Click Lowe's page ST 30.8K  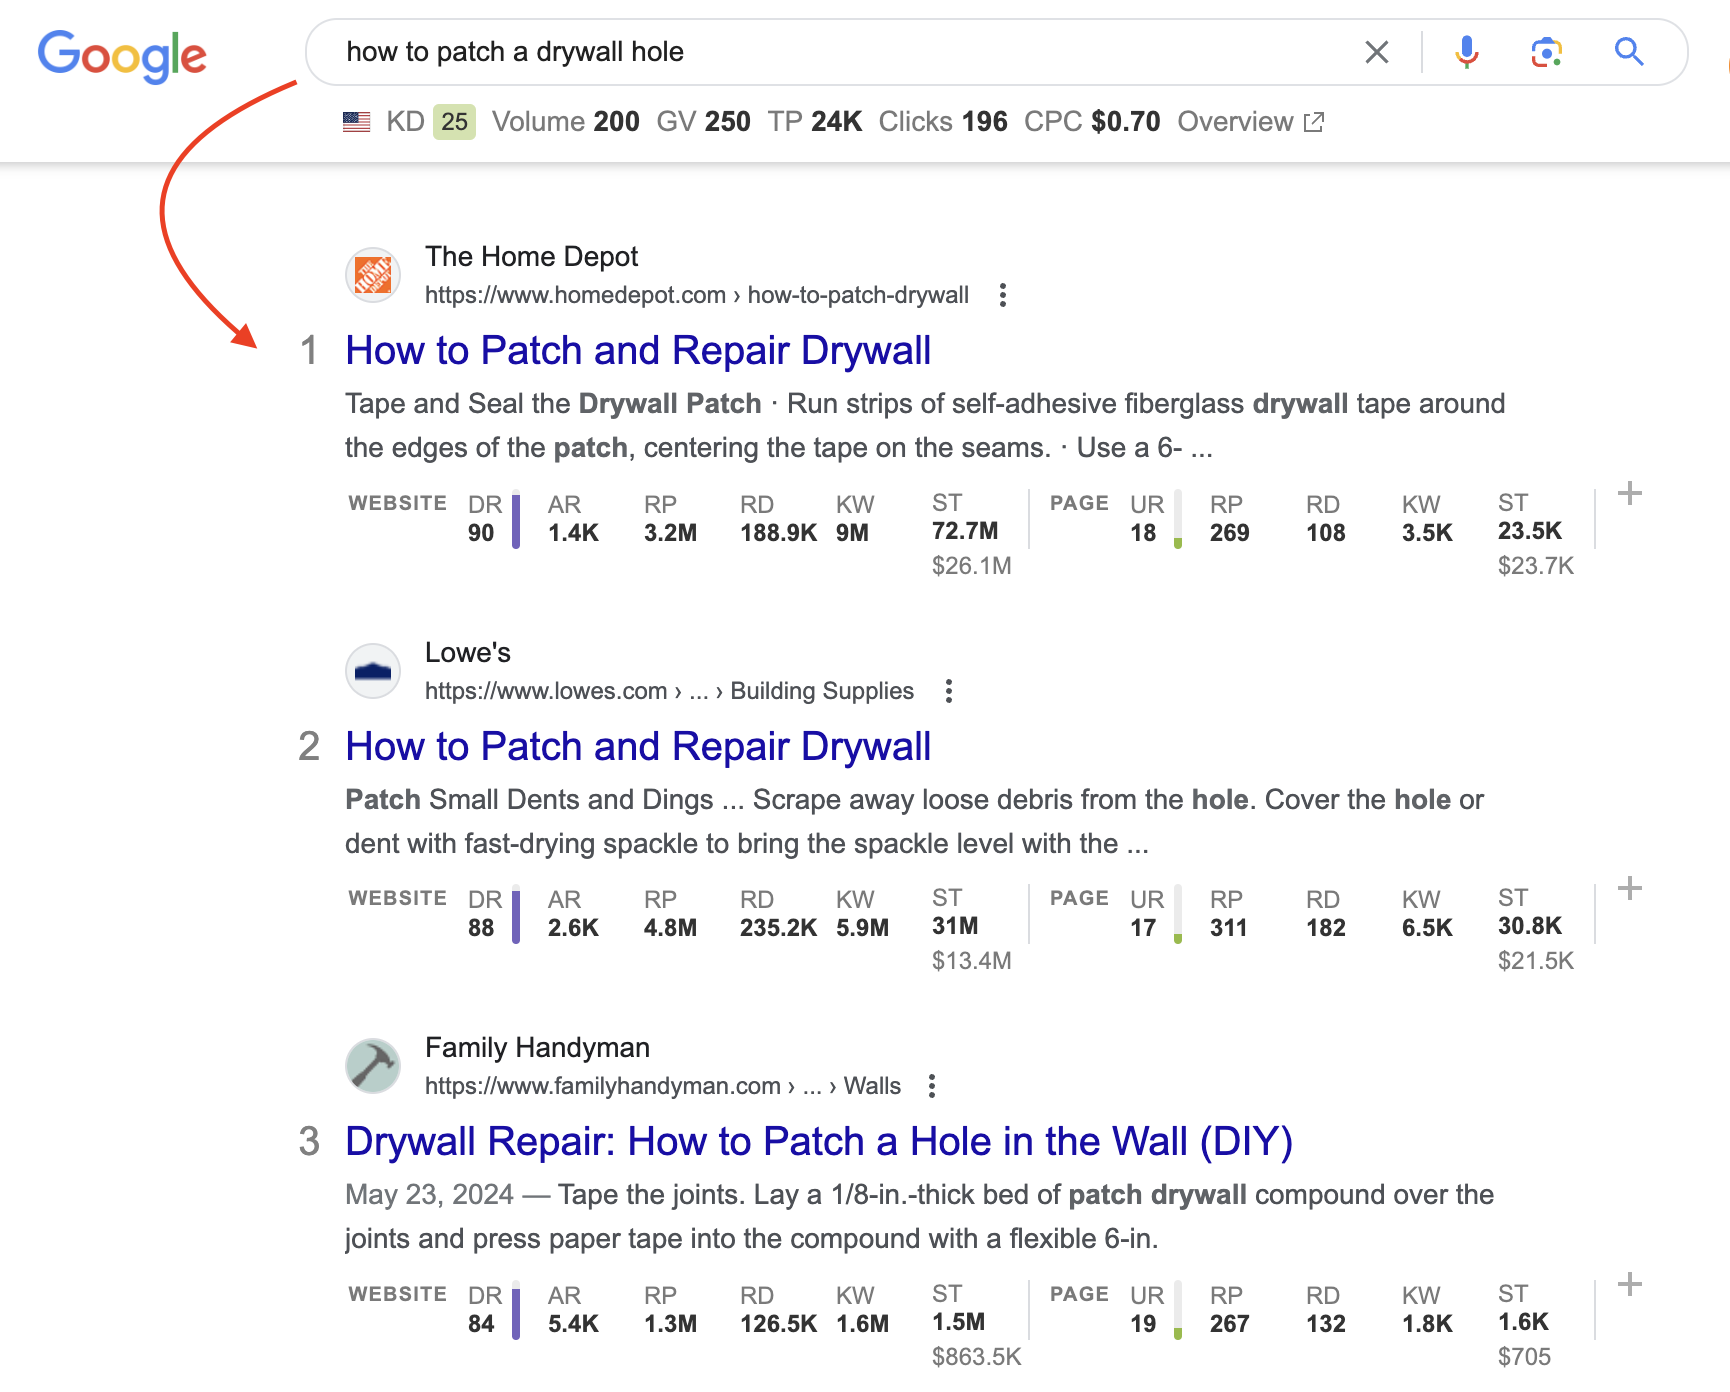pos(1530,926)
